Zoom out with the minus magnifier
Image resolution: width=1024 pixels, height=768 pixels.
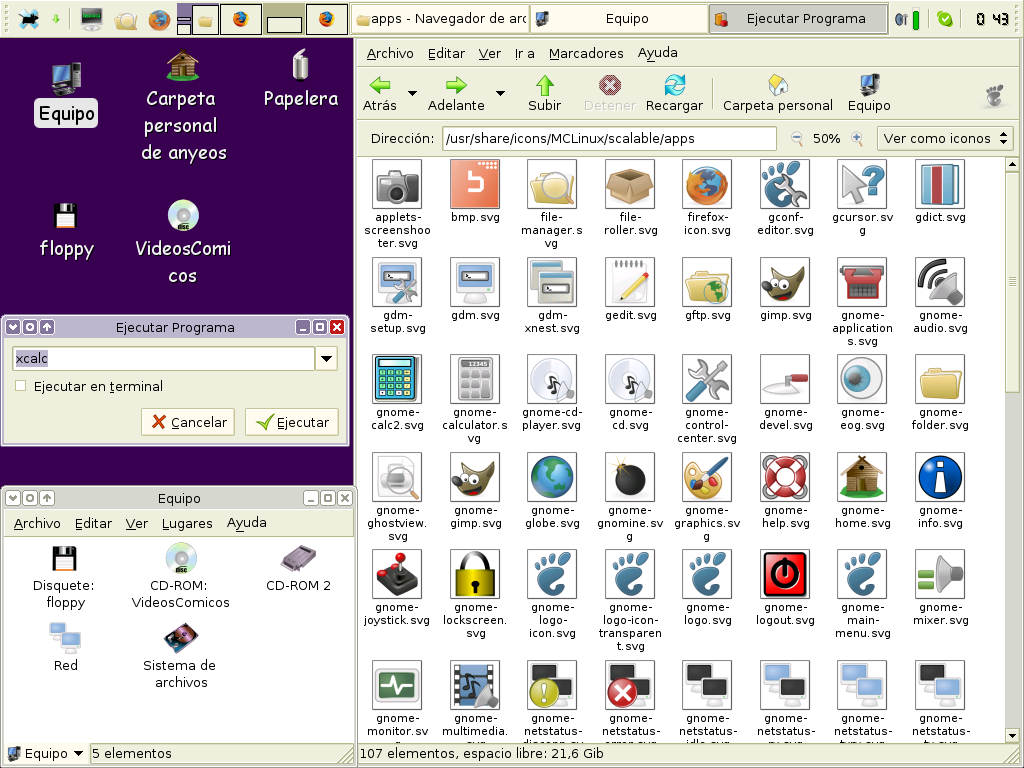[796, 138]
